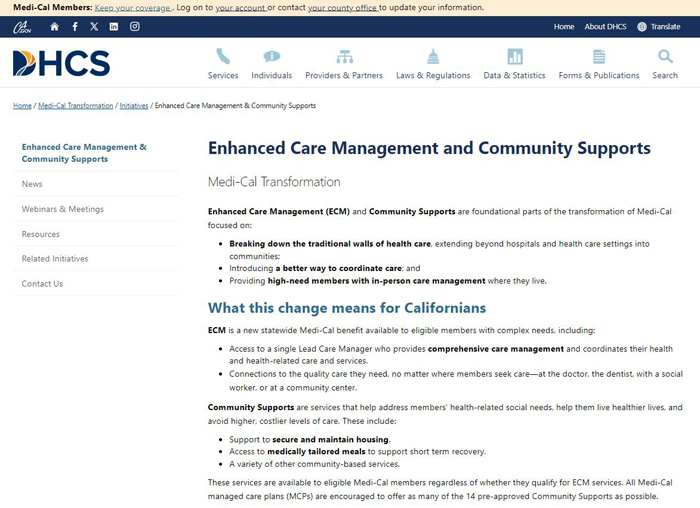The width and height of the screenshot is (700, 508).
Task: Click the DHCS logo
Action: pos(62,63)
